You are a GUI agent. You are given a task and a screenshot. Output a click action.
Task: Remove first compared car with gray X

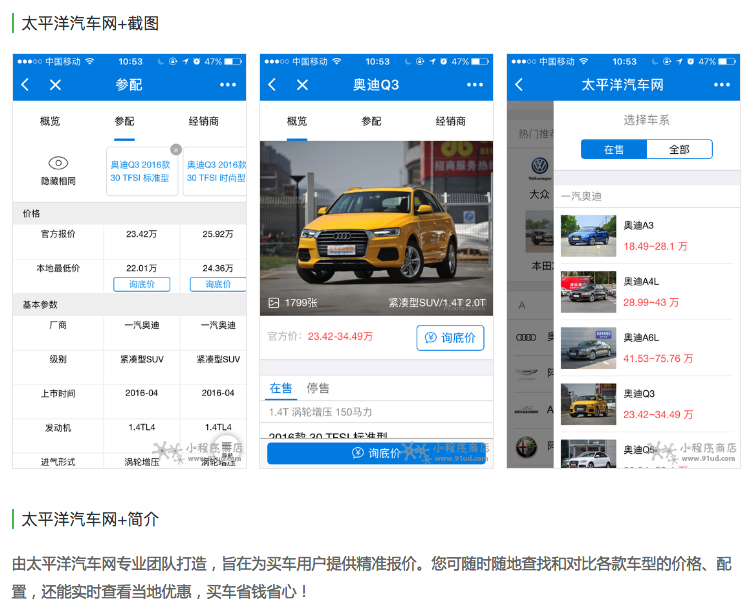pos(176,150)
